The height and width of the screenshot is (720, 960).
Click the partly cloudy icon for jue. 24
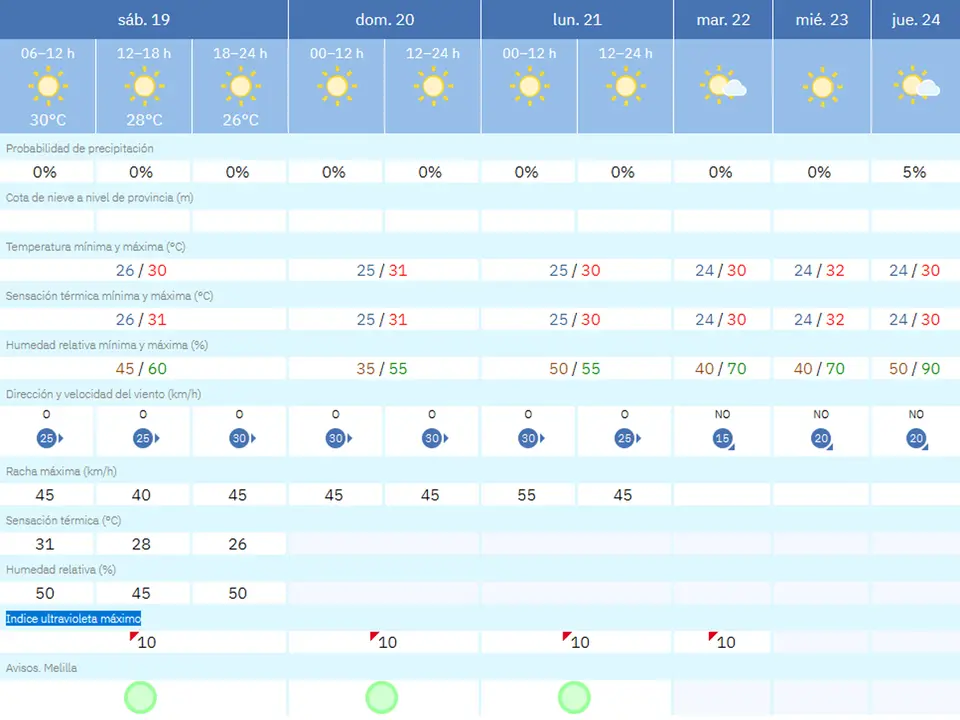pos(917,85)
